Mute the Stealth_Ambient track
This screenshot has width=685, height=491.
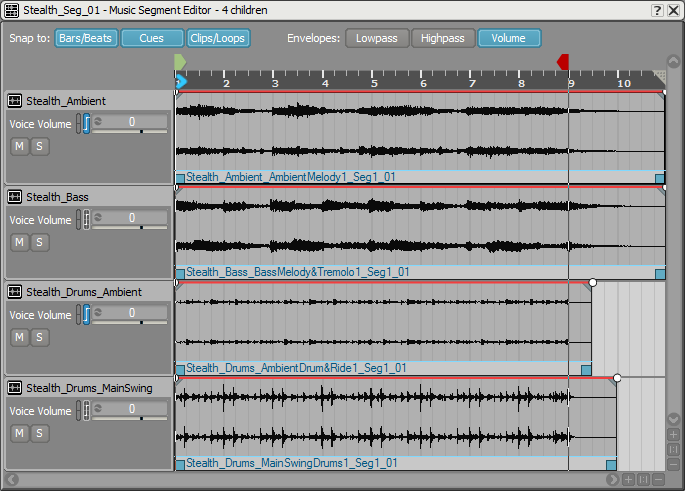pos(20,146)
